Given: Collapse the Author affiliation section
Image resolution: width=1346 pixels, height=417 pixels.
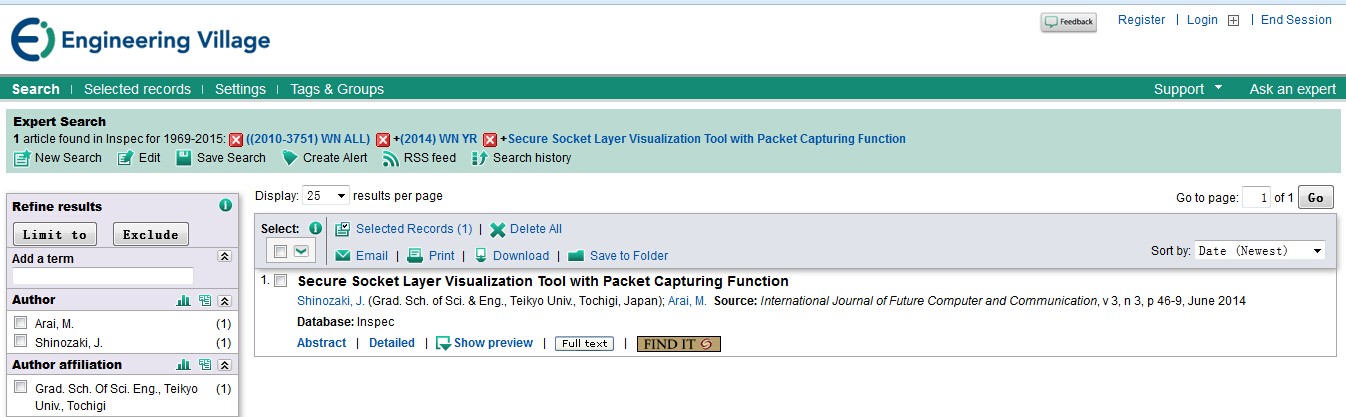Looking at the screenshot, I should (x=225, y=365).
